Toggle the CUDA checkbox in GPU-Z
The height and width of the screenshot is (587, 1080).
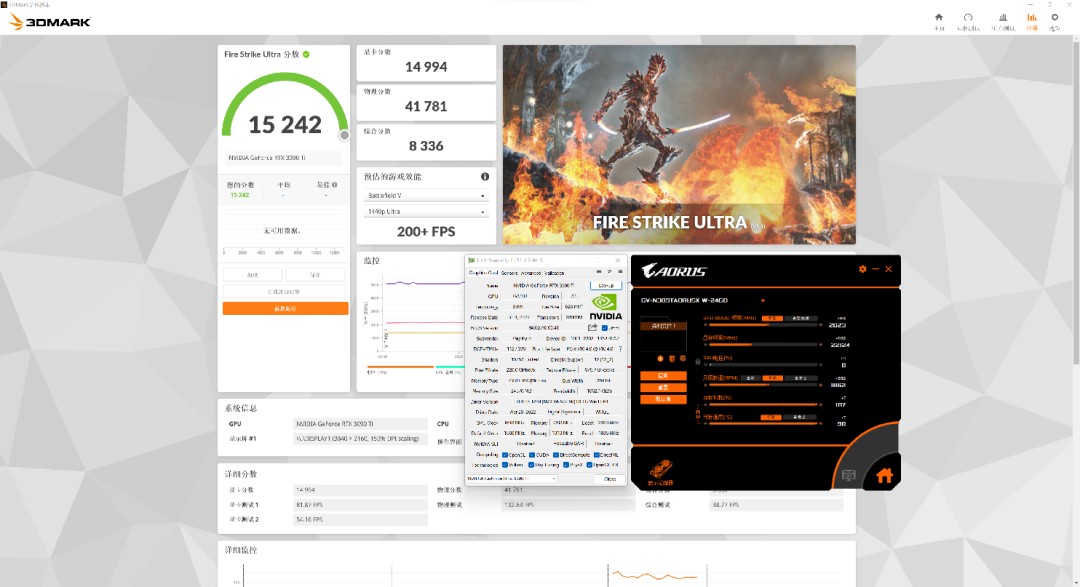click(x=532, y=455)
